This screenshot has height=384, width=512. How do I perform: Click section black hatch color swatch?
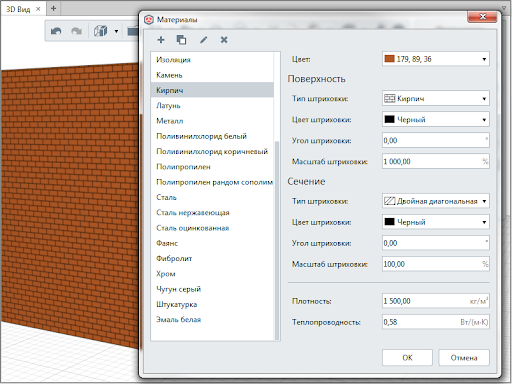click(389, 222)
